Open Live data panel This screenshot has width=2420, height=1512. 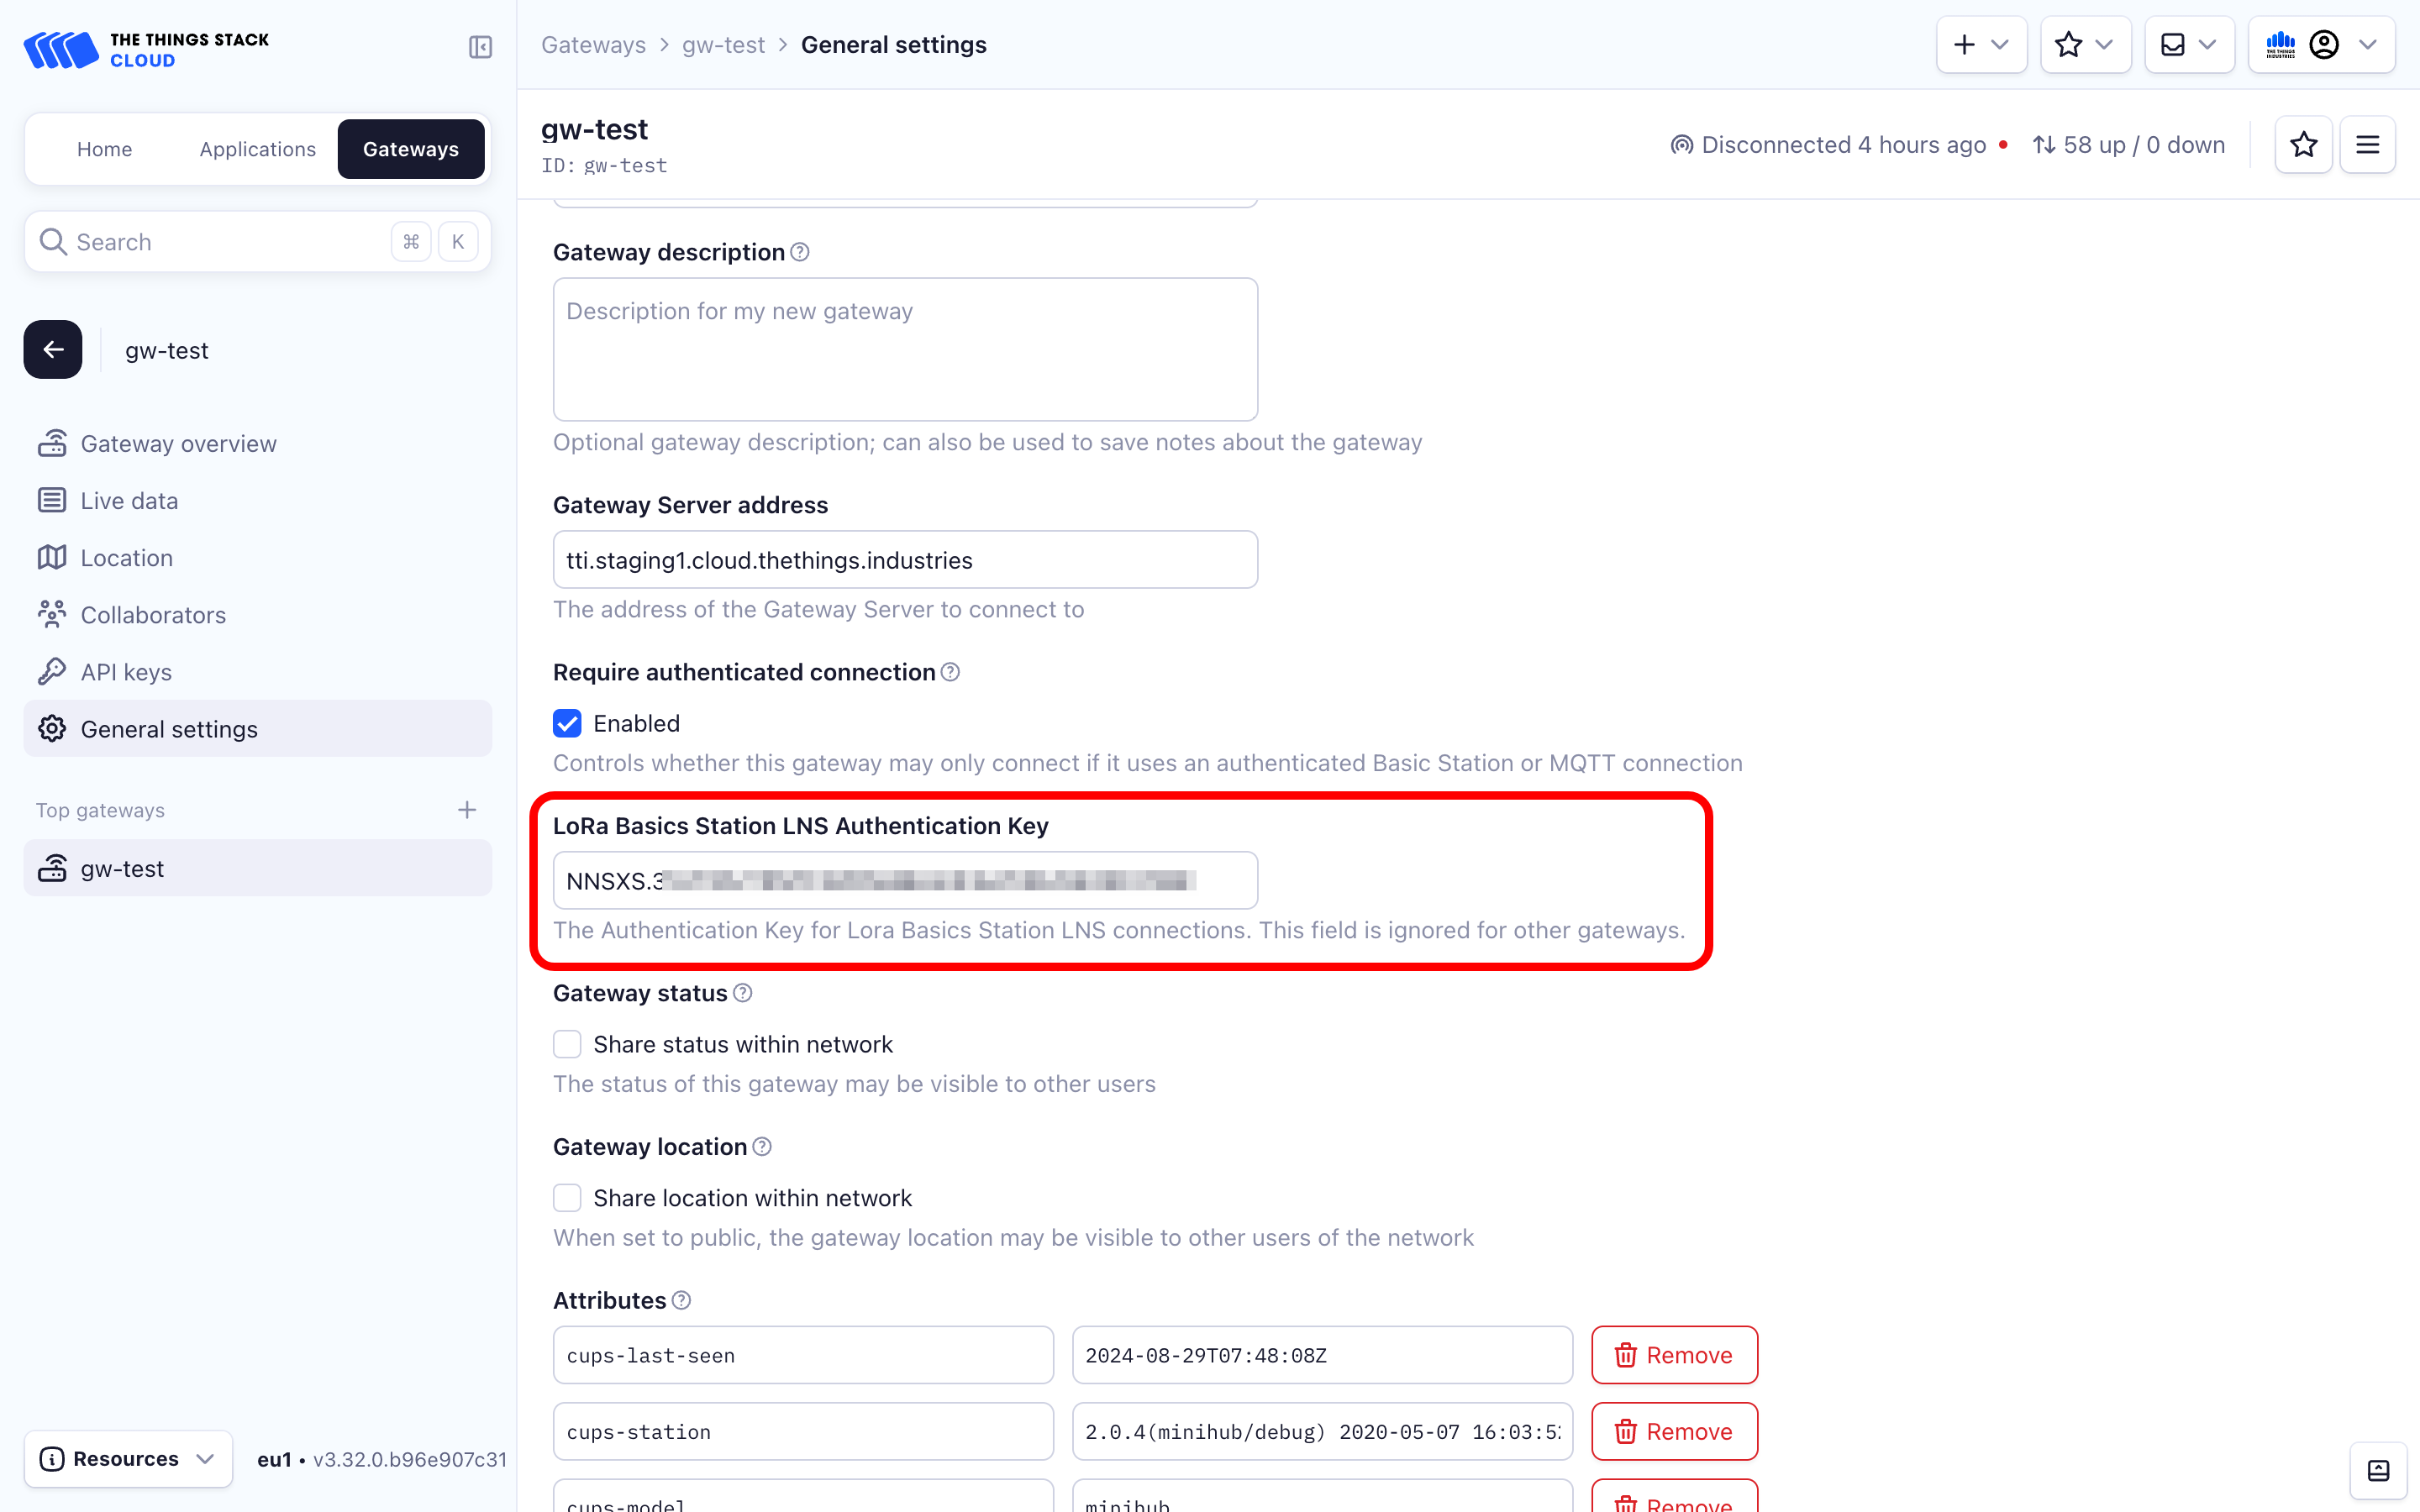[127, 501]
